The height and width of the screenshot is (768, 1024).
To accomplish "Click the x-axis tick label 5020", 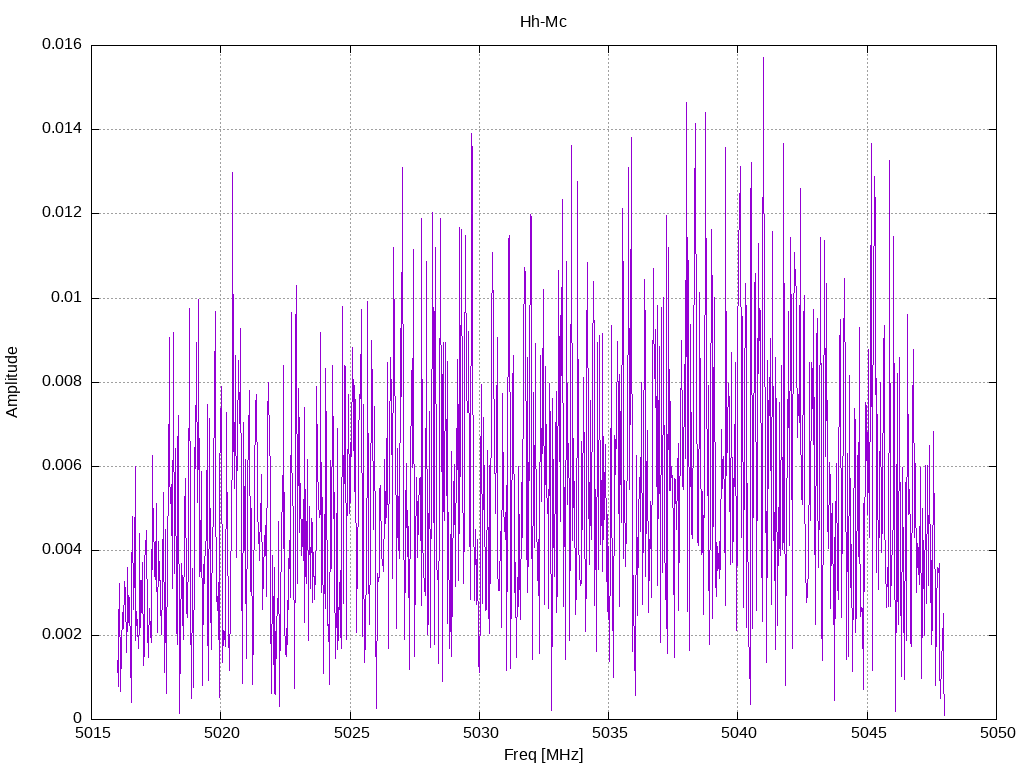I will (221, 733).
